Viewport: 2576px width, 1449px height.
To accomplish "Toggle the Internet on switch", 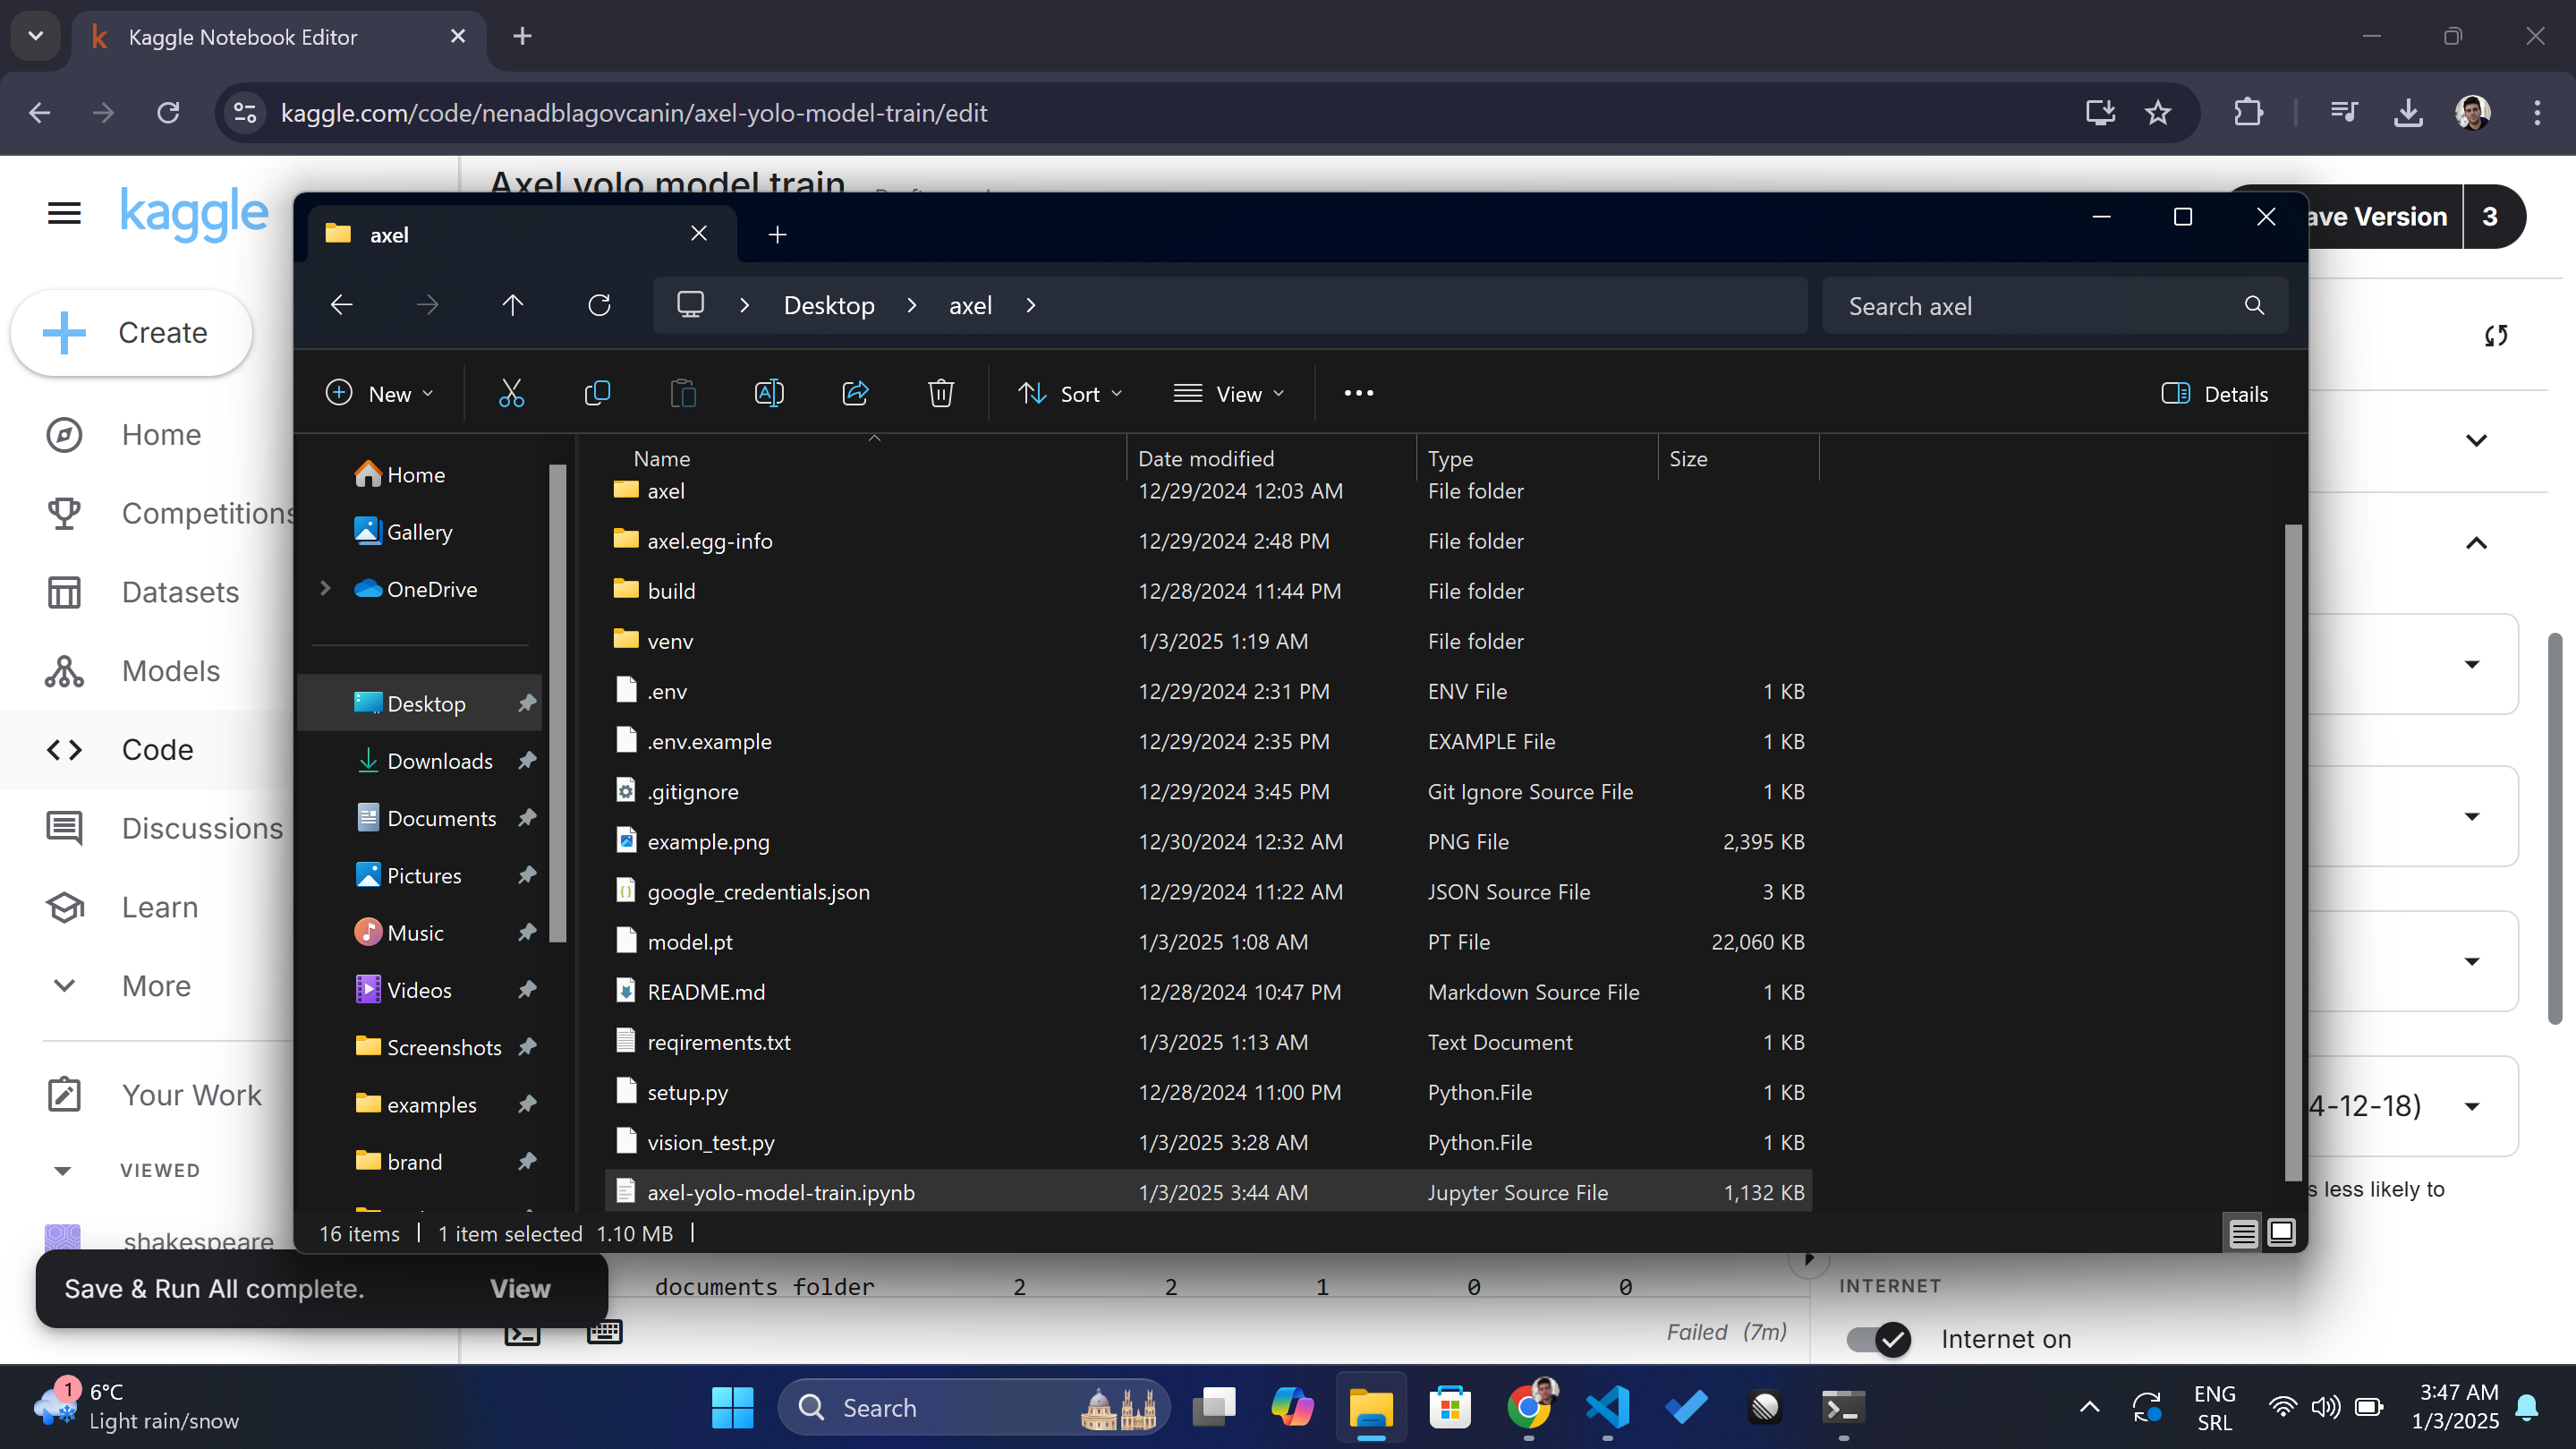I will [x=1878, y=1338].
